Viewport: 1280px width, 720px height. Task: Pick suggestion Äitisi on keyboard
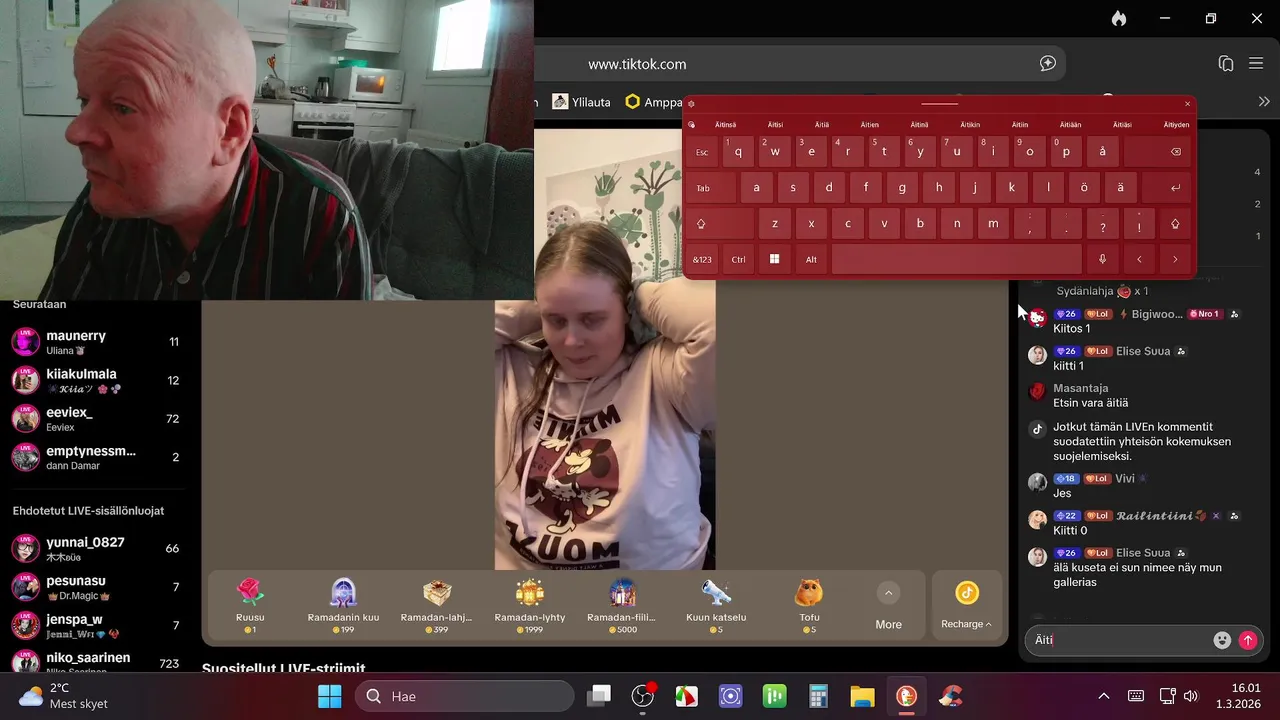(x=775, y=125)
